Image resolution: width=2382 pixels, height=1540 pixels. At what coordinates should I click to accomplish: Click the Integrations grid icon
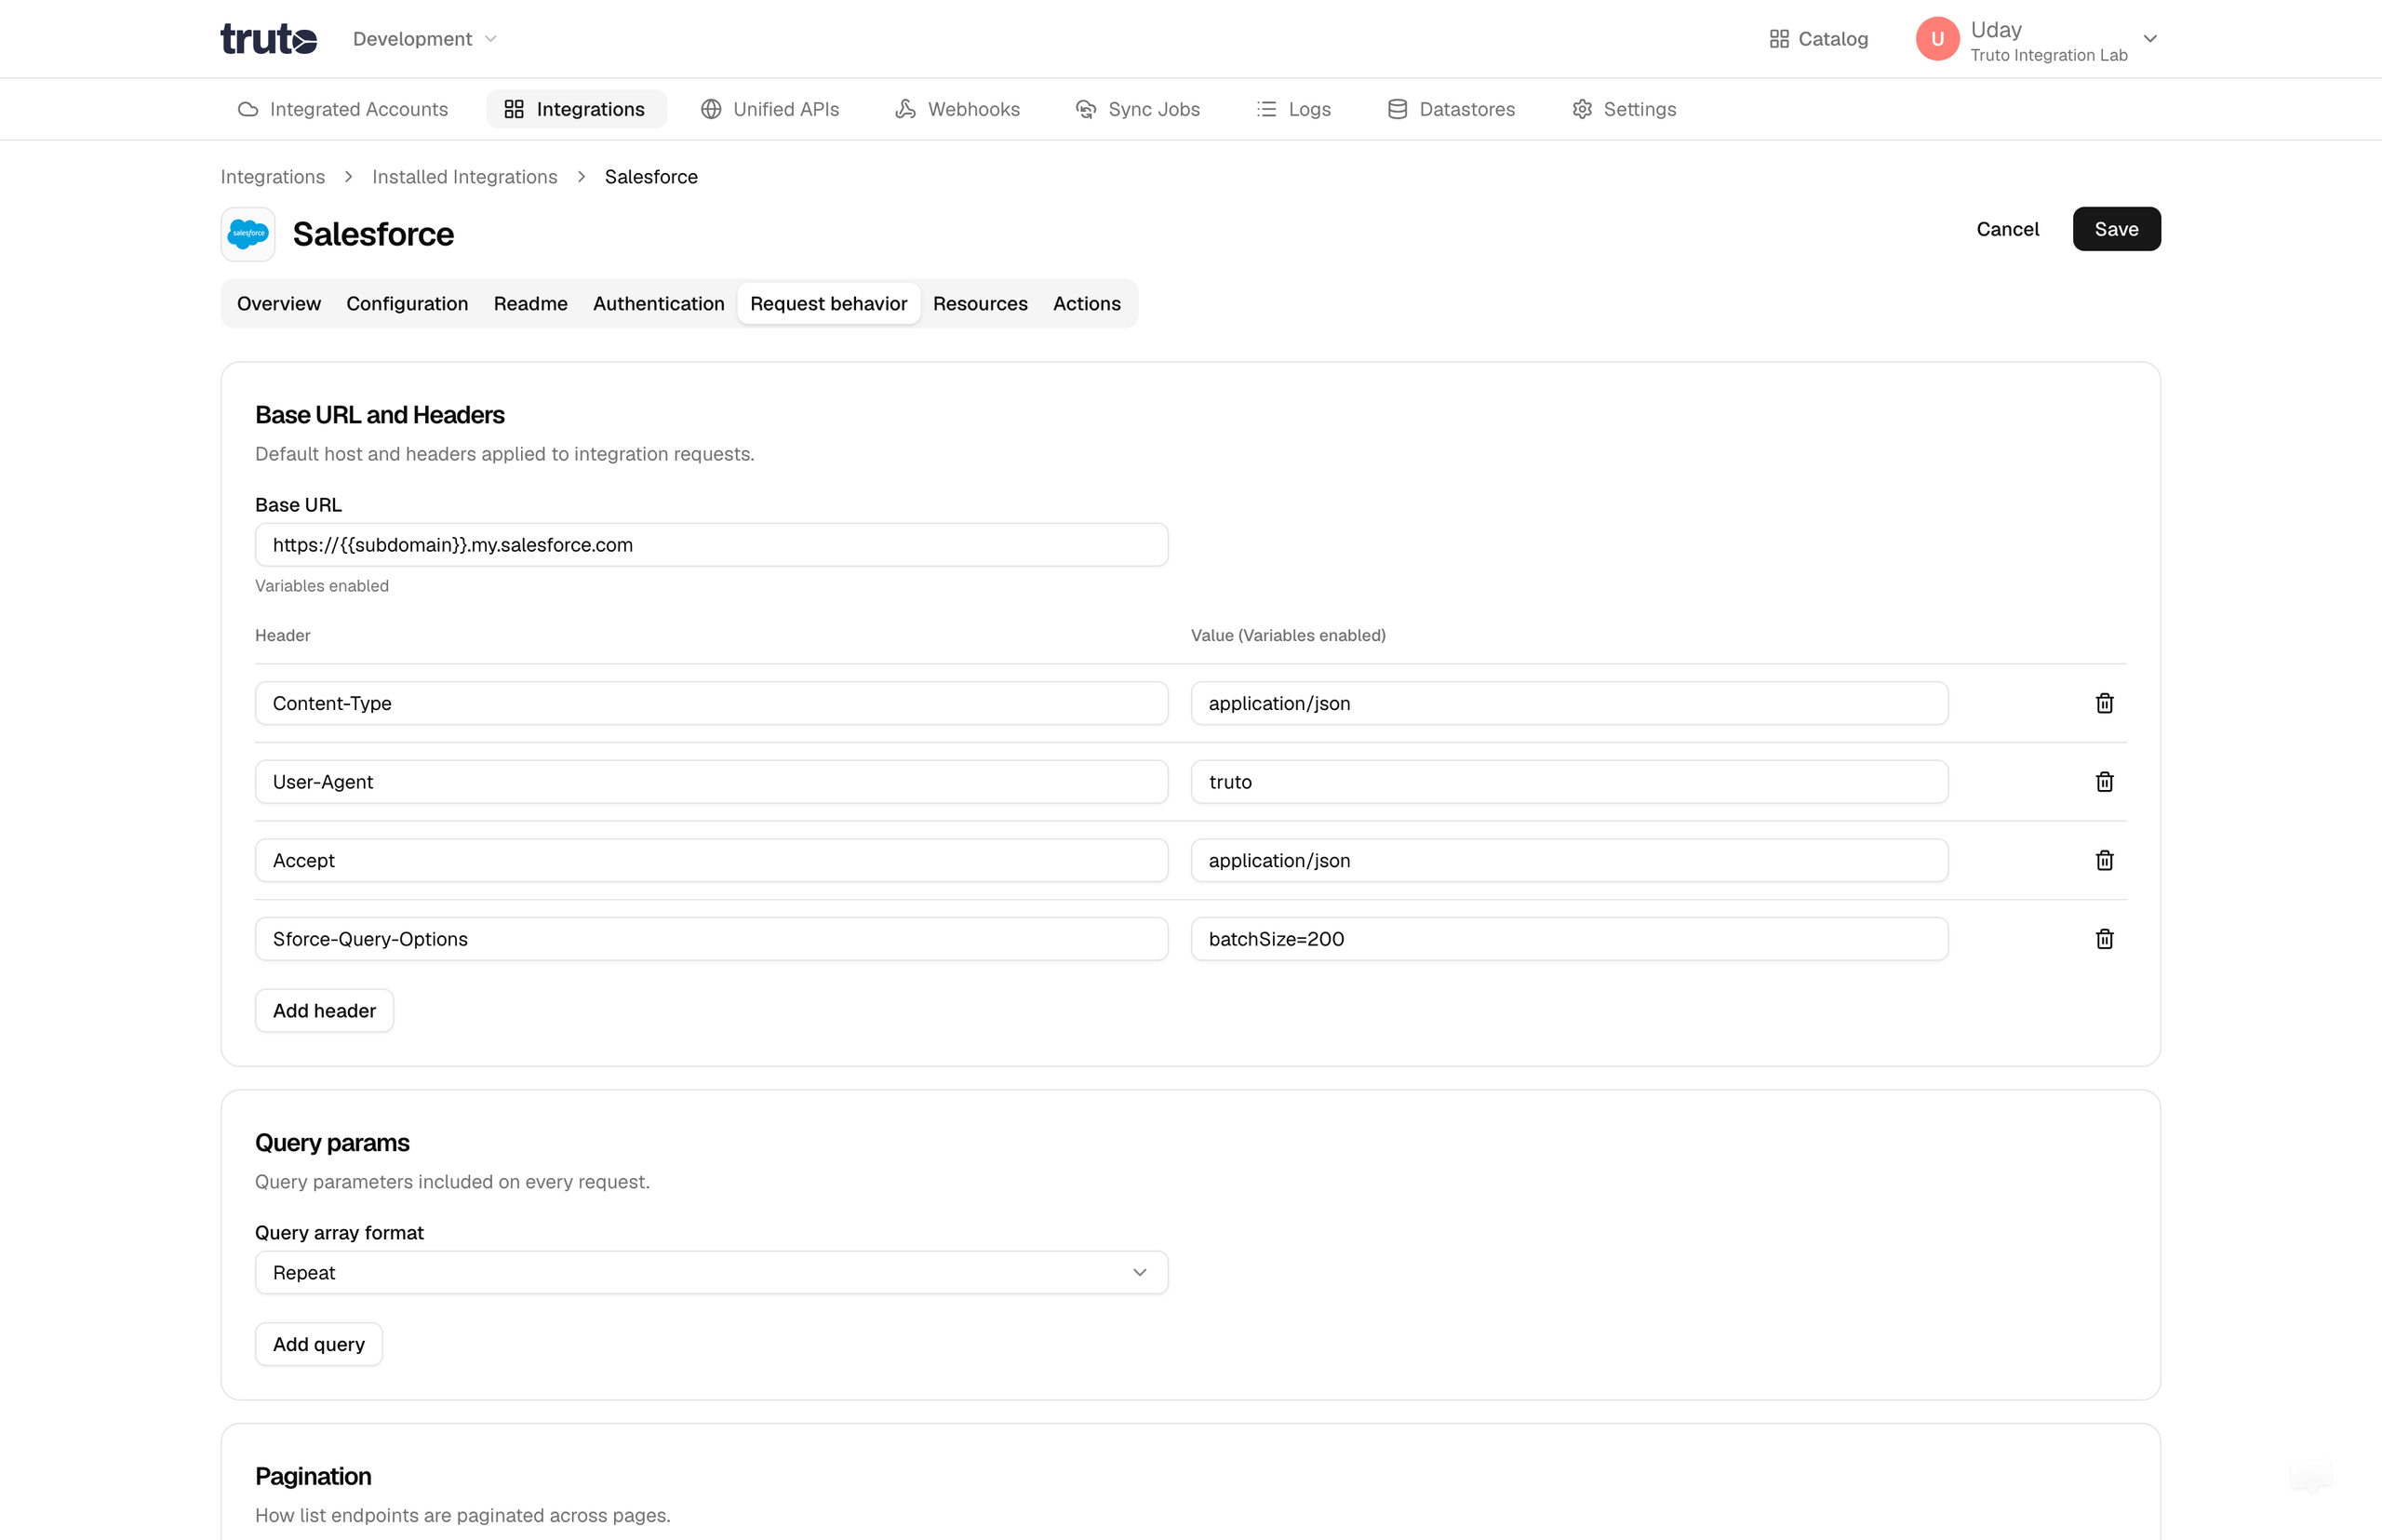pos(514,109)
